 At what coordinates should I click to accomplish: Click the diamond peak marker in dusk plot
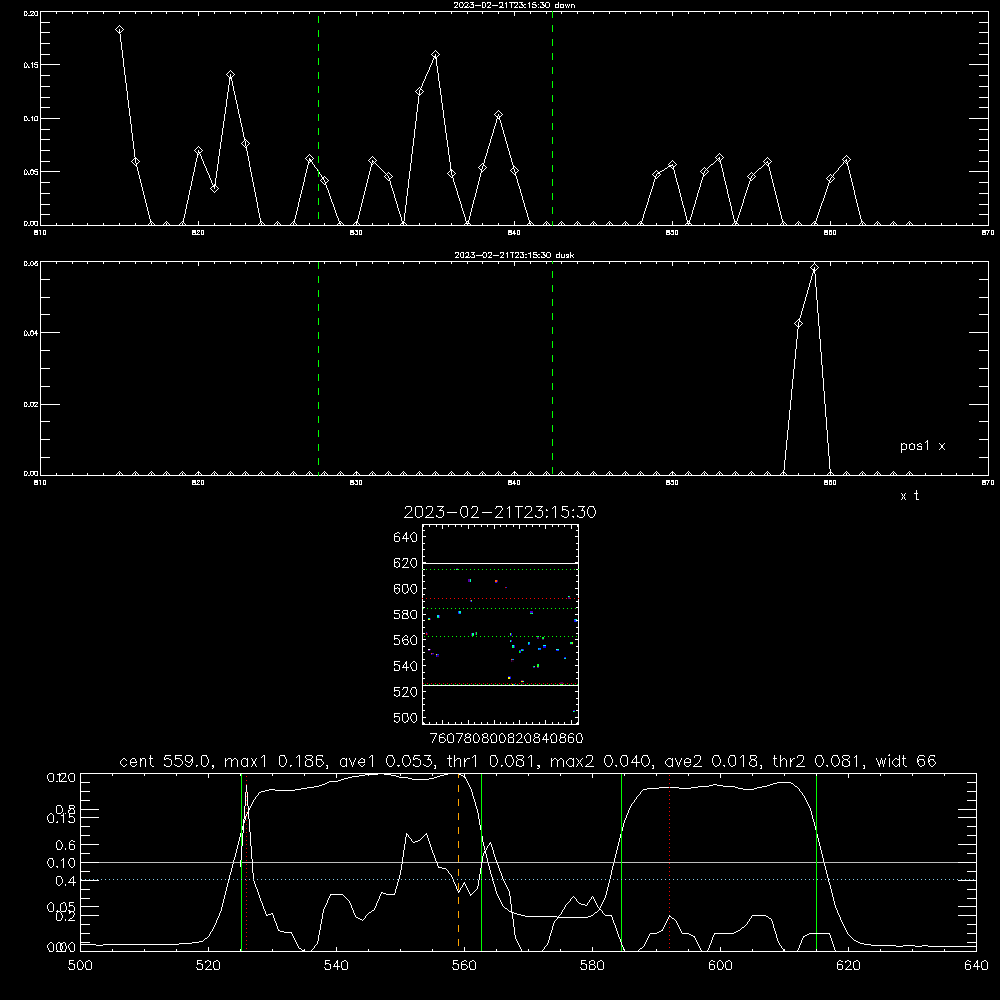pyautogui.click(x=814, y=268)
